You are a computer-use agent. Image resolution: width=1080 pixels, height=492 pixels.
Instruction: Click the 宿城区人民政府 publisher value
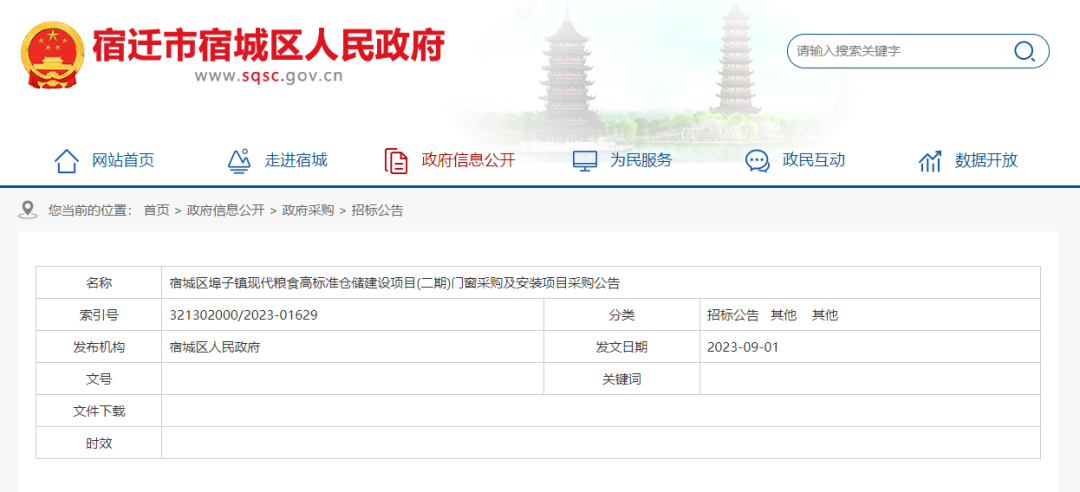click(x=215, y=347)
